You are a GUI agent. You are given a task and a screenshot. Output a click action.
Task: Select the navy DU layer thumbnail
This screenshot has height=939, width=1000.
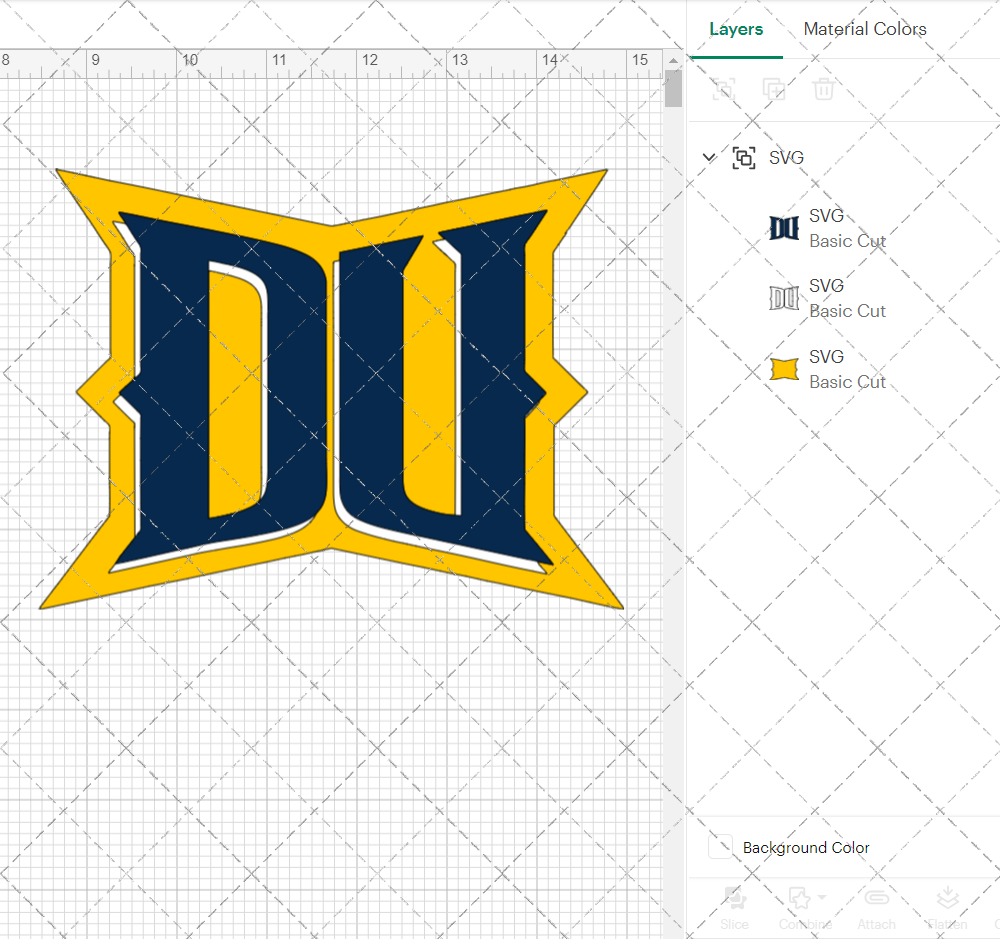click(784, 228)
